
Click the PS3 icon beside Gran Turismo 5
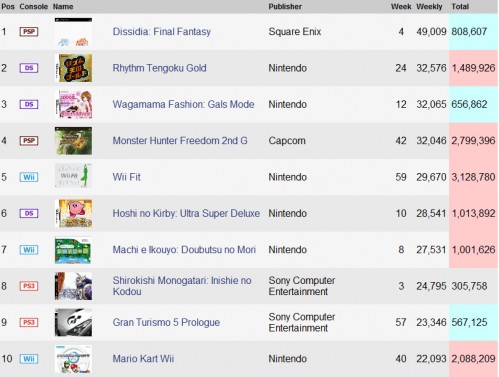29,322
